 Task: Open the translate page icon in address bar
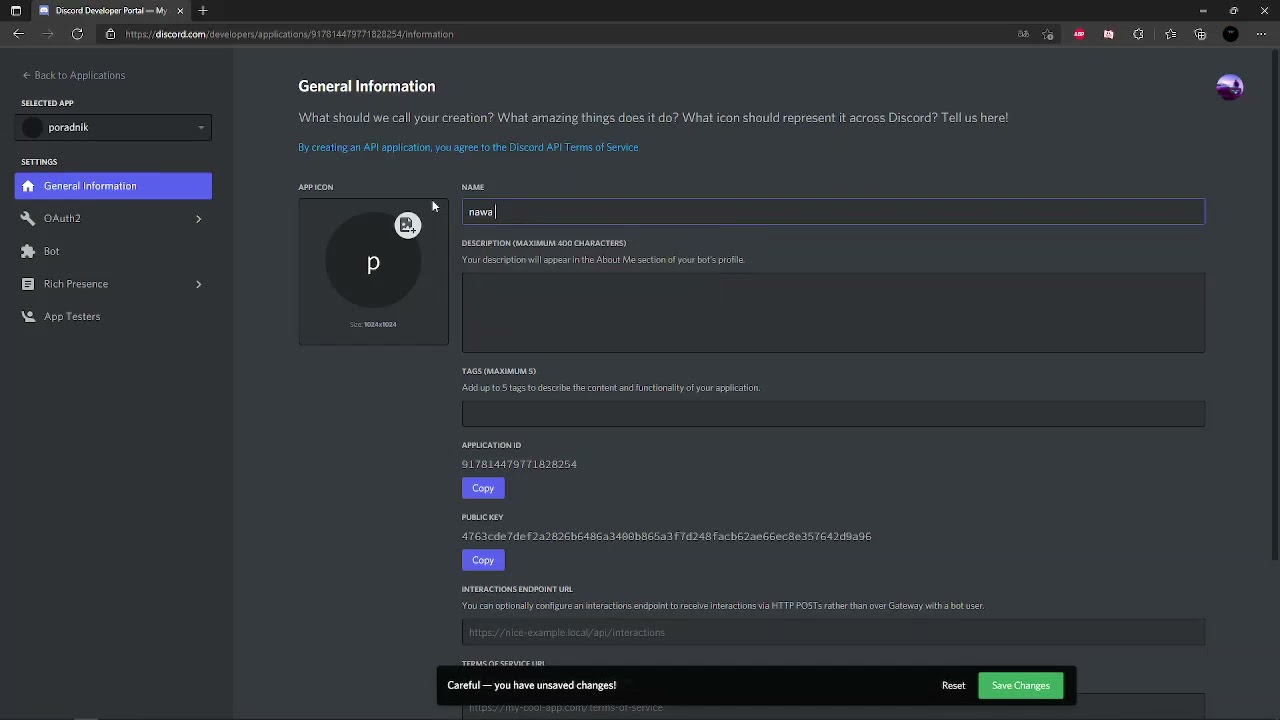[x=1023, y=34]
